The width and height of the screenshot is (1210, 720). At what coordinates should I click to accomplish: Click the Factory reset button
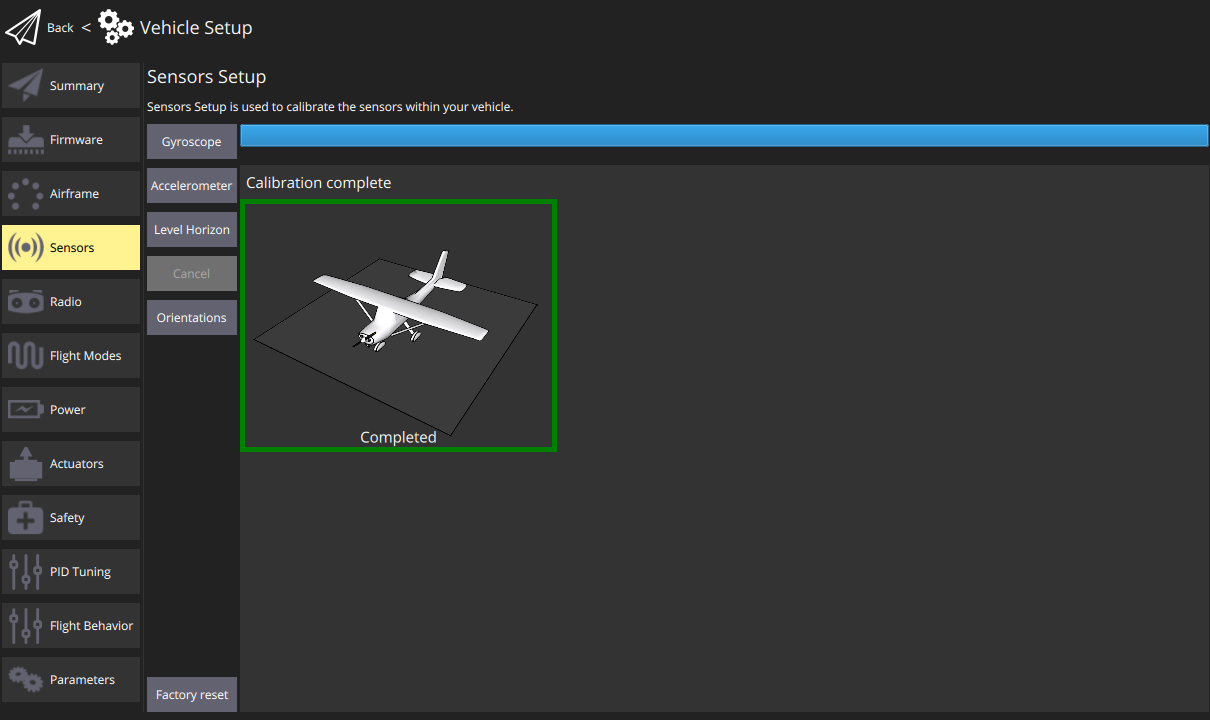point(192,695)
